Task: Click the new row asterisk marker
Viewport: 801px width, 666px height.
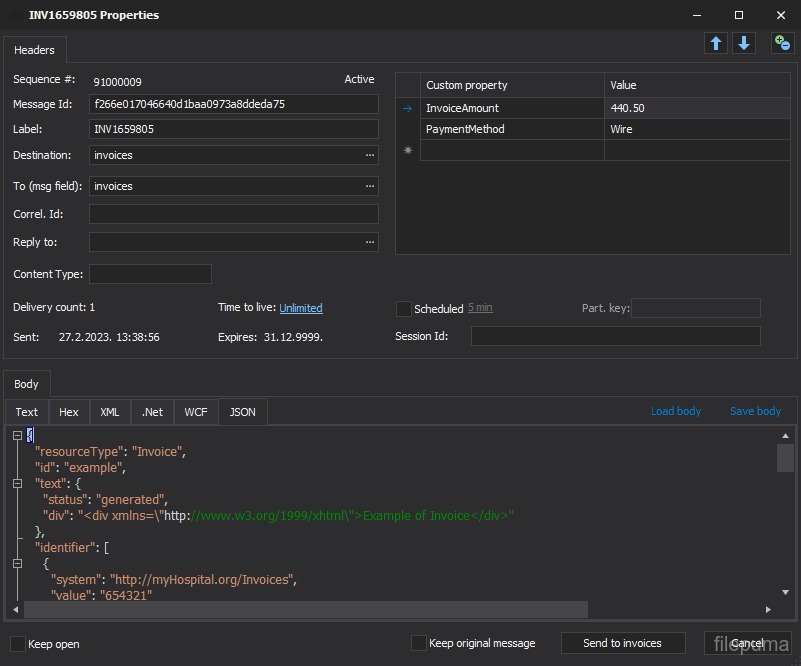Action: (x=407, y=150)
